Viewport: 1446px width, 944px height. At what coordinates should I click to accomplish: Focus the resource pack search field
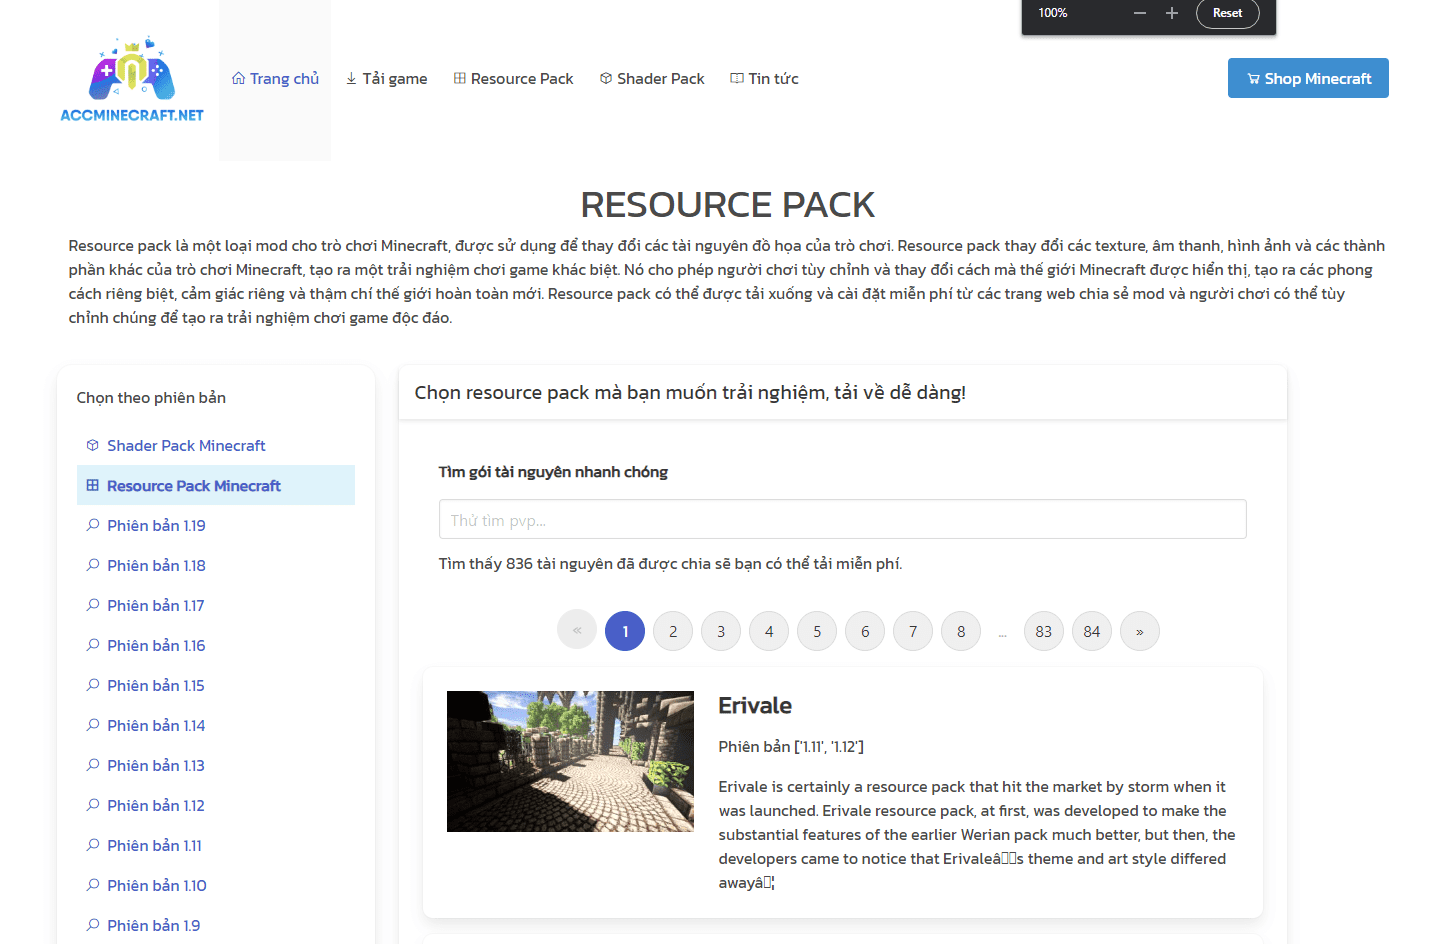point(843,519)
